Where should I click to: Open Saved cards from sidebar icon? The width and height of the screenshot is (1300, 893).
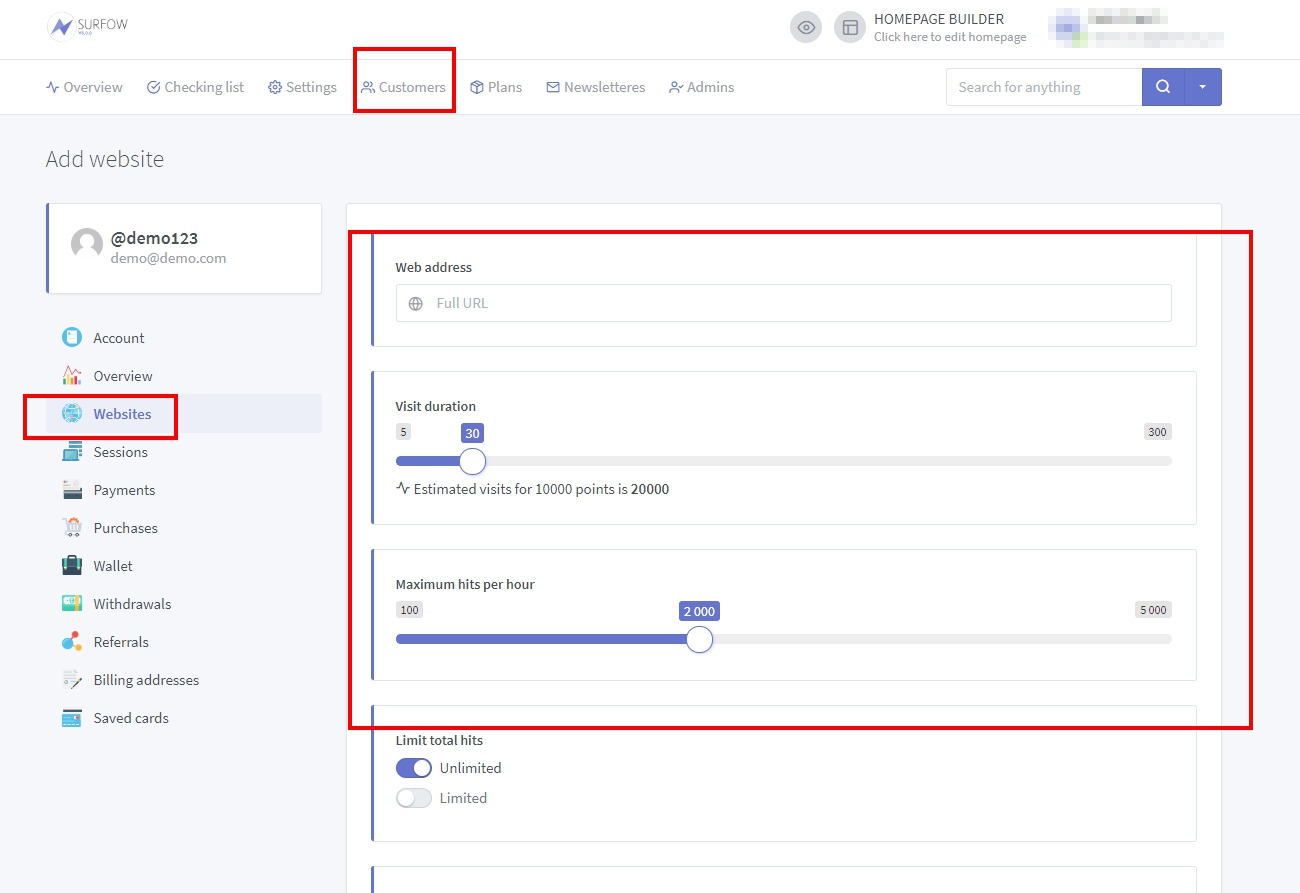(x=72, y=718)
